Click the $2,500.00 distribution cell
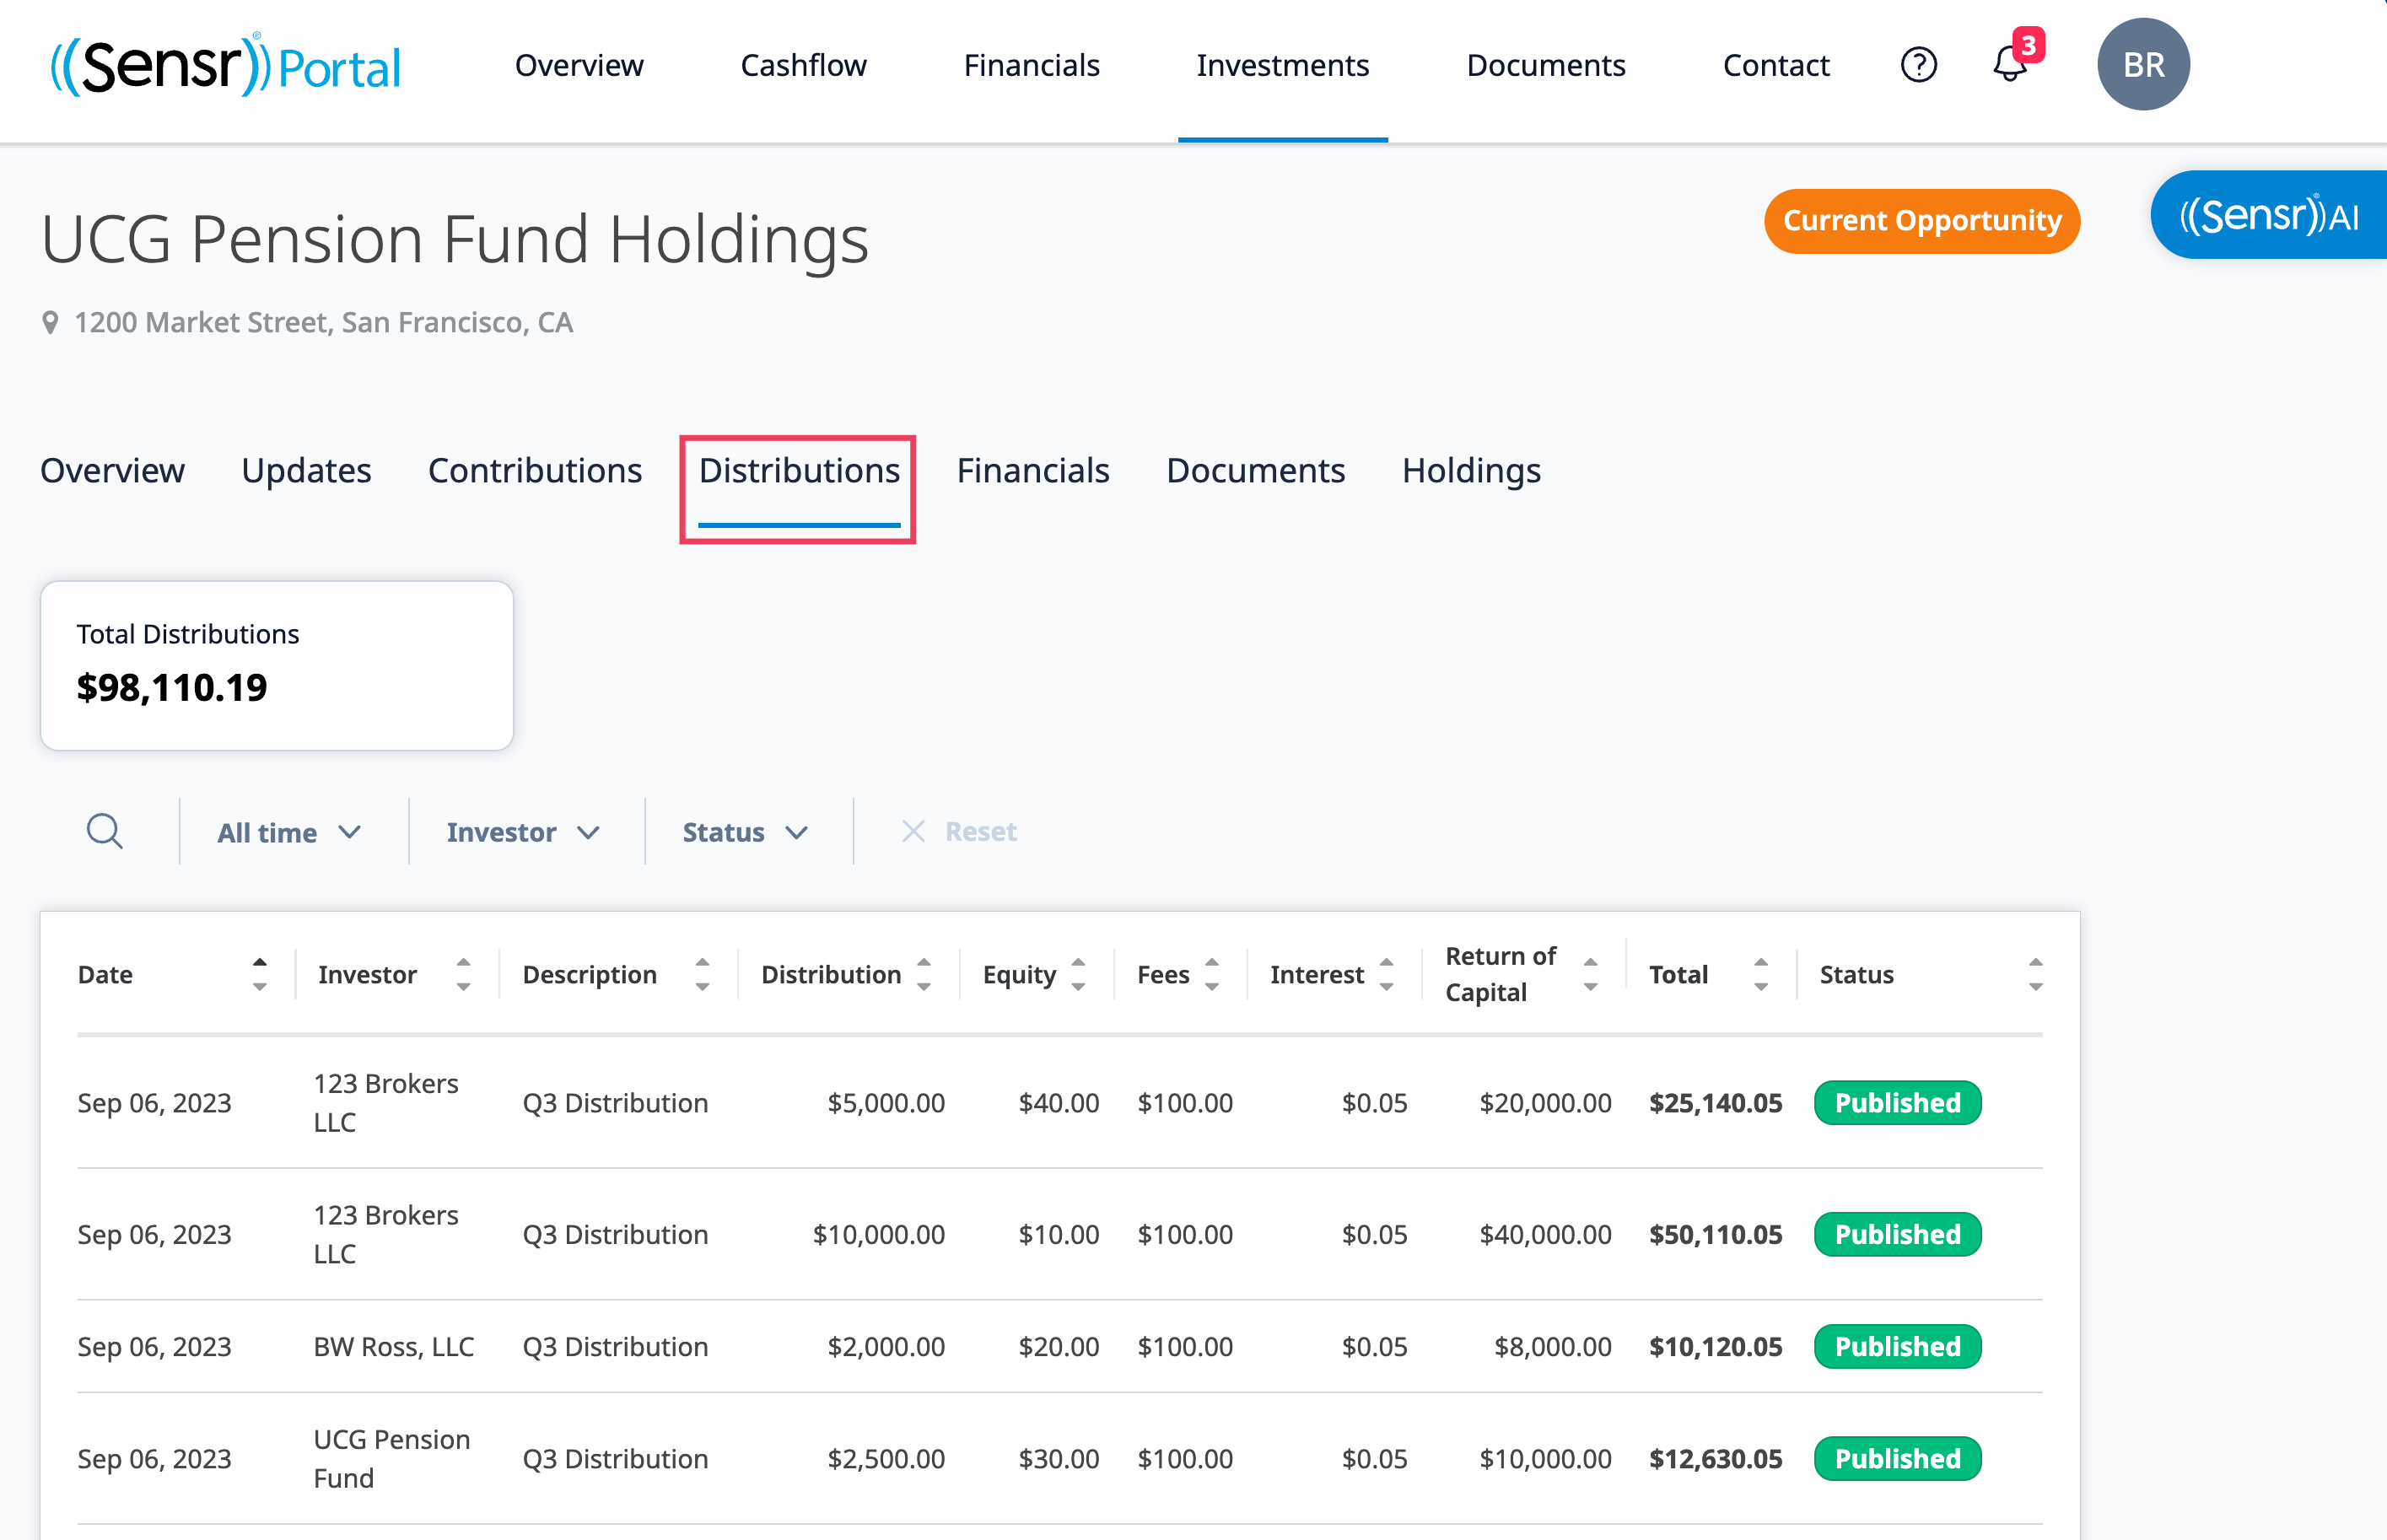 pyautogui.click(x=886, y=1458)
